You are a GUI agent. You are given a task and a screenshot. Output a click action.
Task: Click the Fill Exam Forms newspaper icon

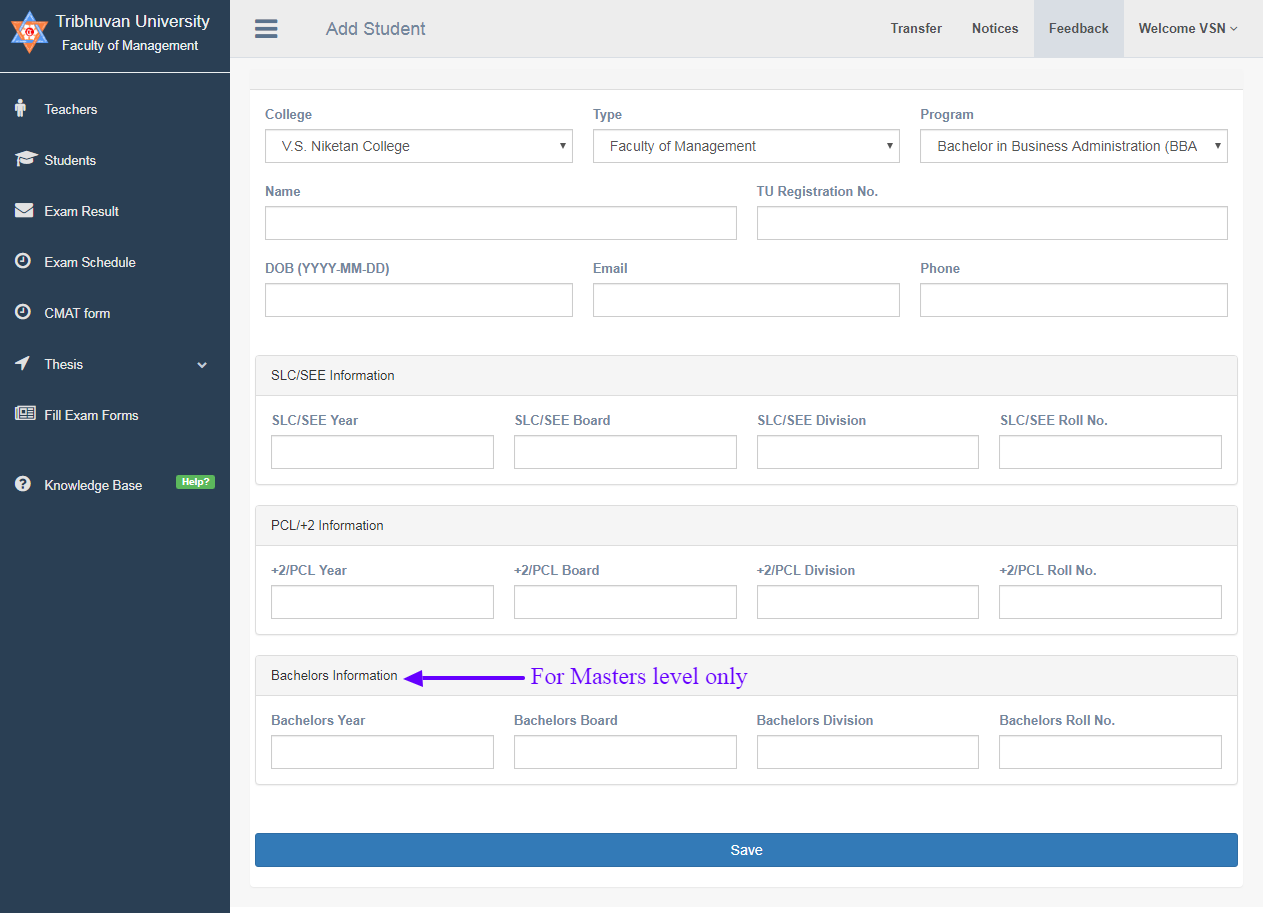(x=25, y=414)
